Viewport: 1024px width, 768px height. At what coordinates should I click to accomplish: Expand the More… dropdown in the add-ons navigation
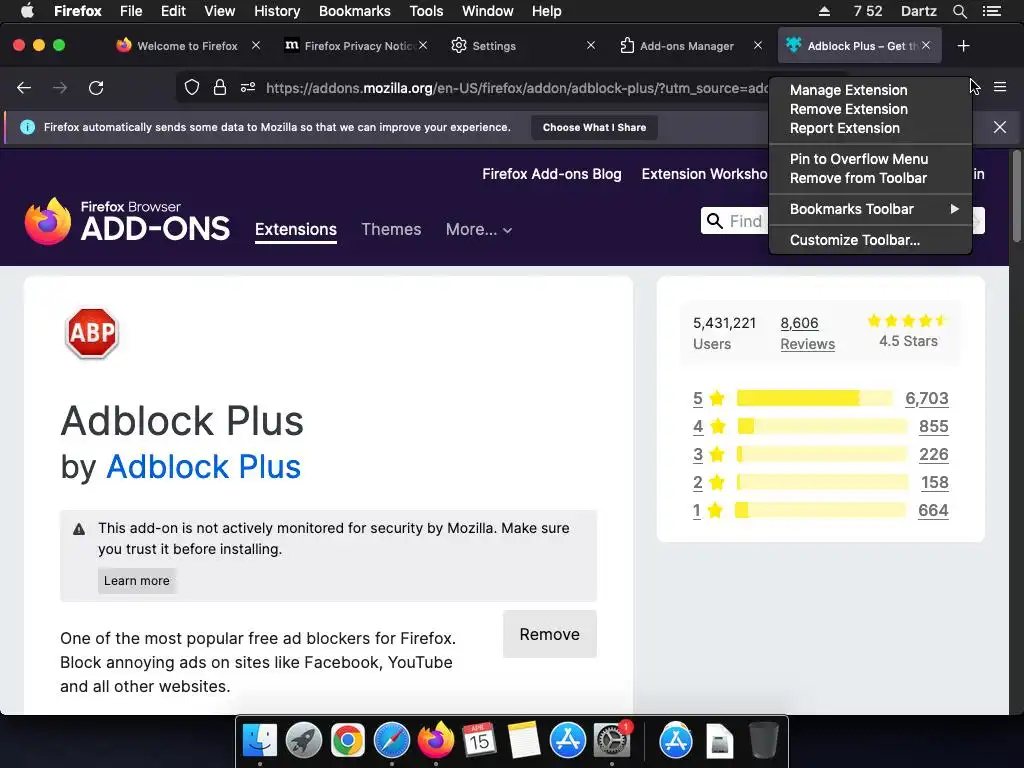click(479, 229)
